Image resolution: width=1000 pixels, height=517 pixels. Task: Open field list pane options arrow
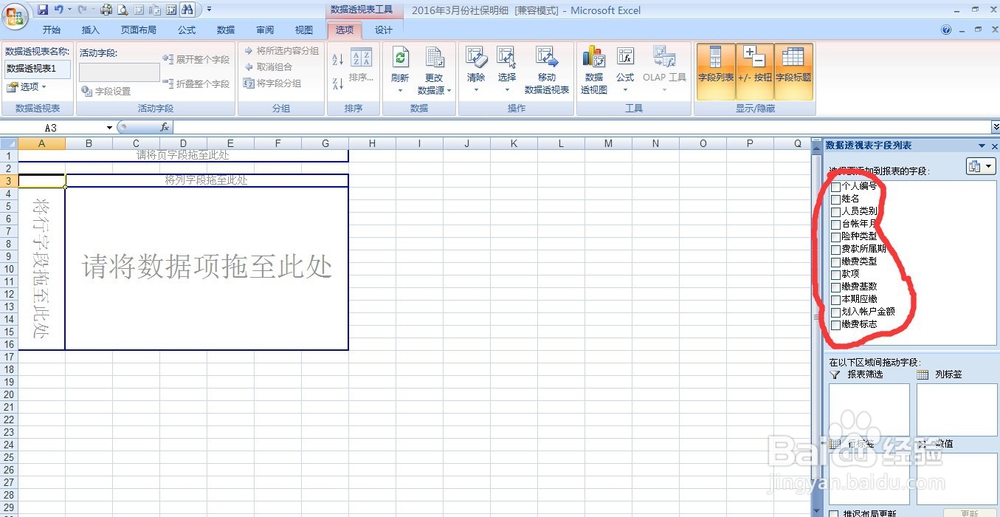[x=983, y=146]
